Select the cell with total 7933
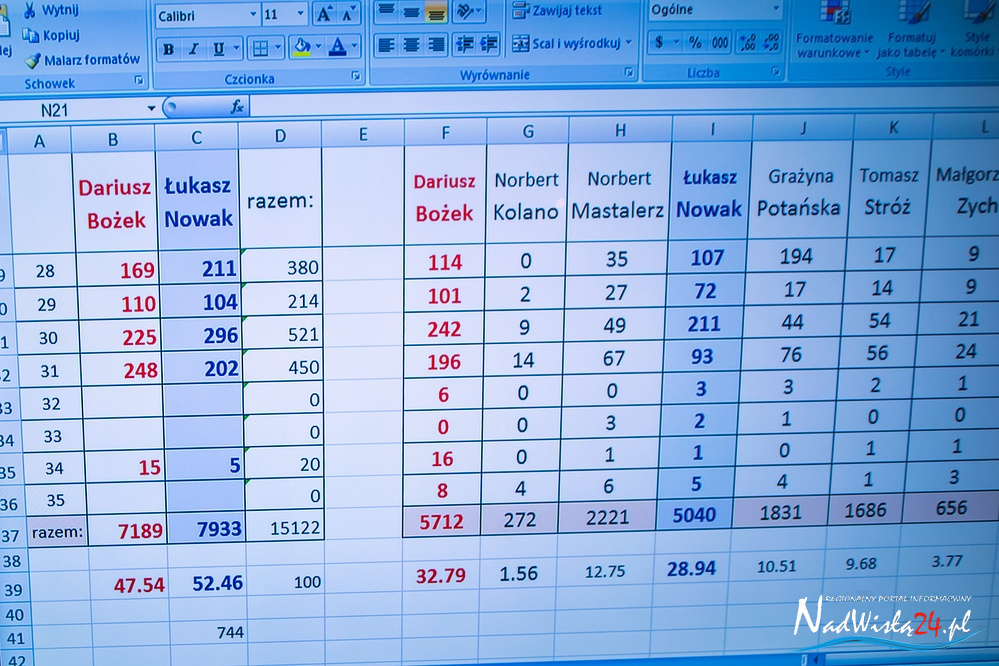 [x=204, y=528]
